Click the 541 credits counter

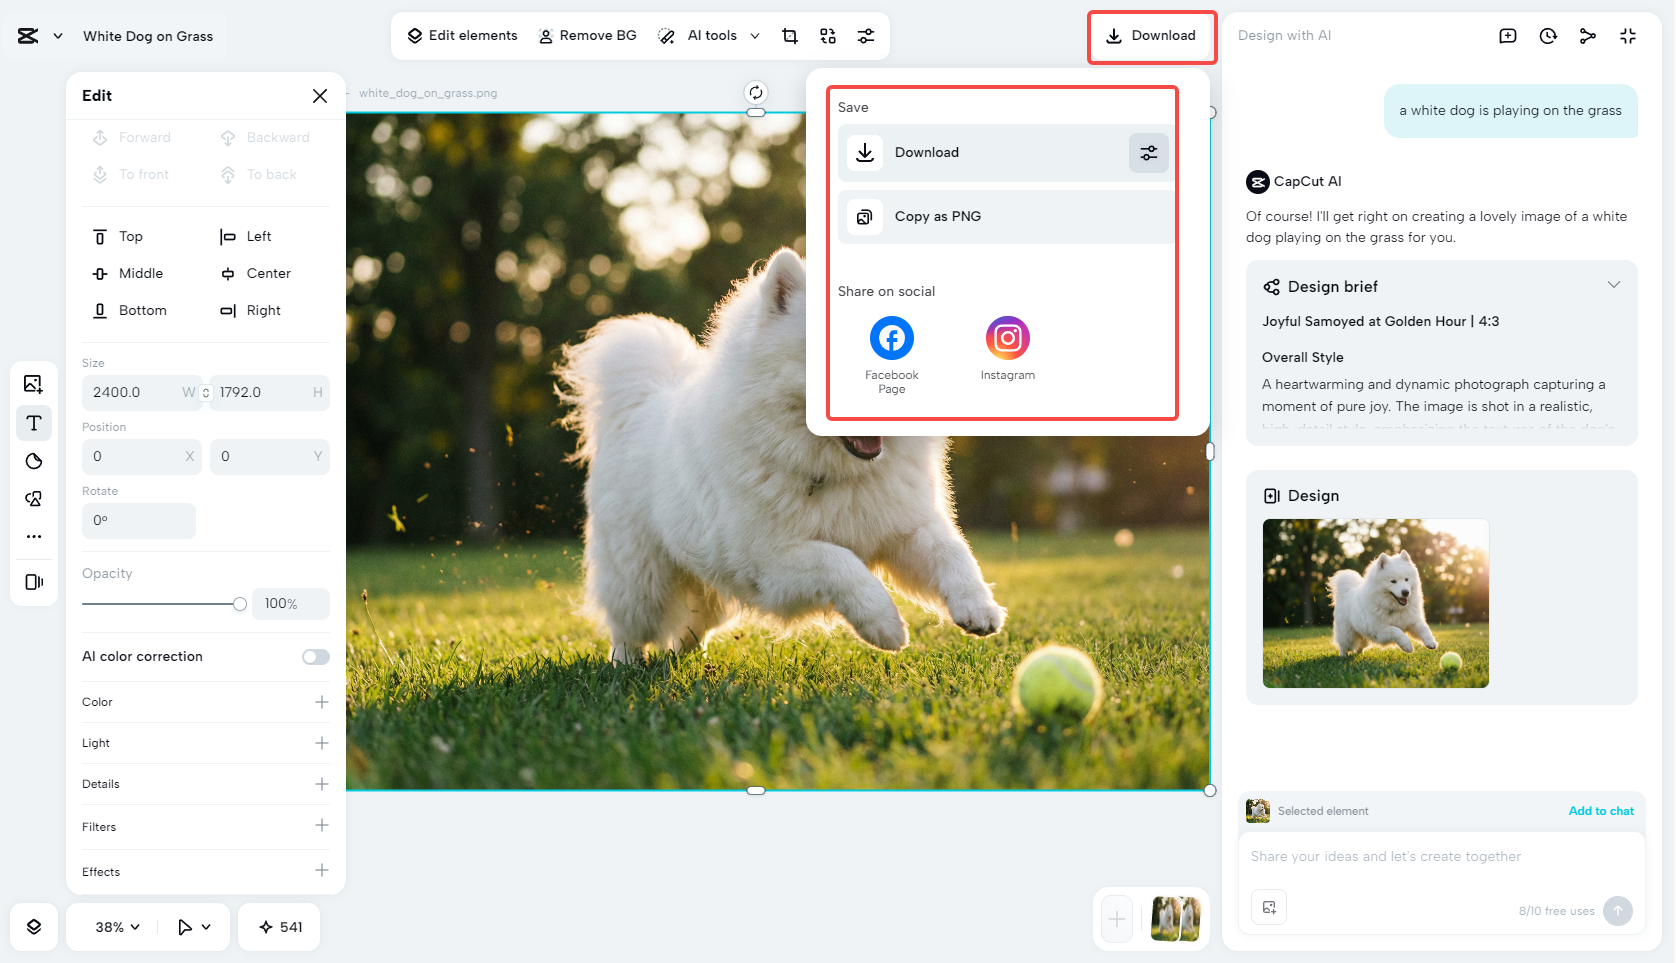coord(280,927)
